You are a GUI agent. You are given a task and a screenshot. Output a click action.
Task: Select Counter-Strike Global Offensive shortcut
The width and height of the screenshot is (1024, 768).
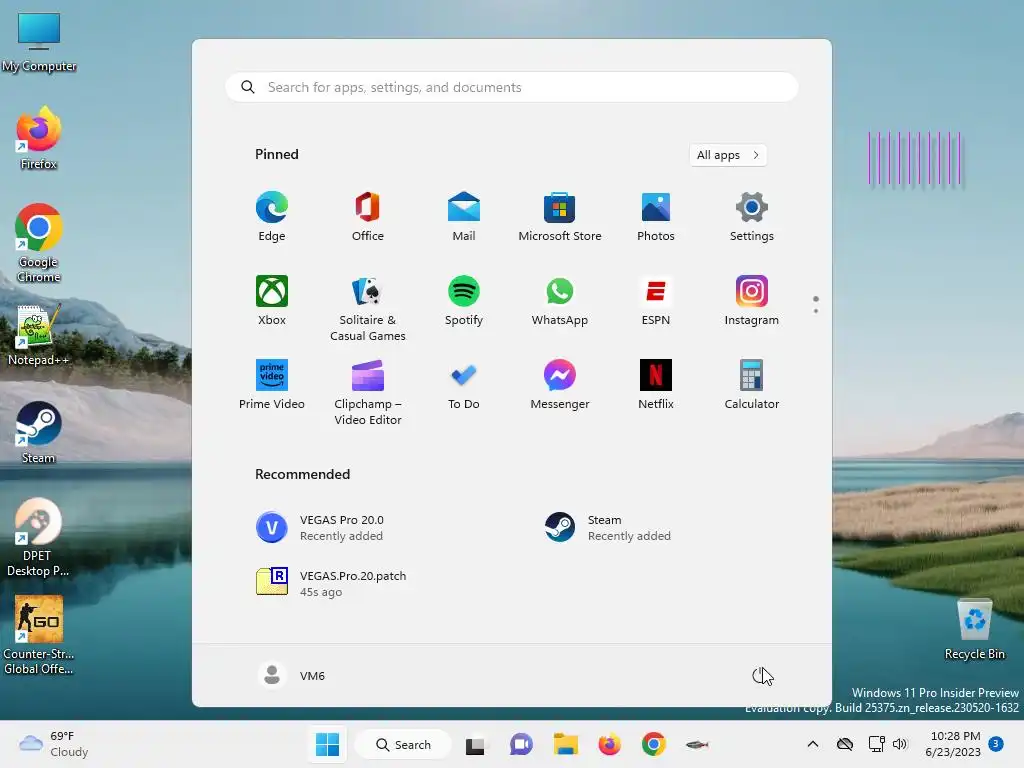[39, 635]
